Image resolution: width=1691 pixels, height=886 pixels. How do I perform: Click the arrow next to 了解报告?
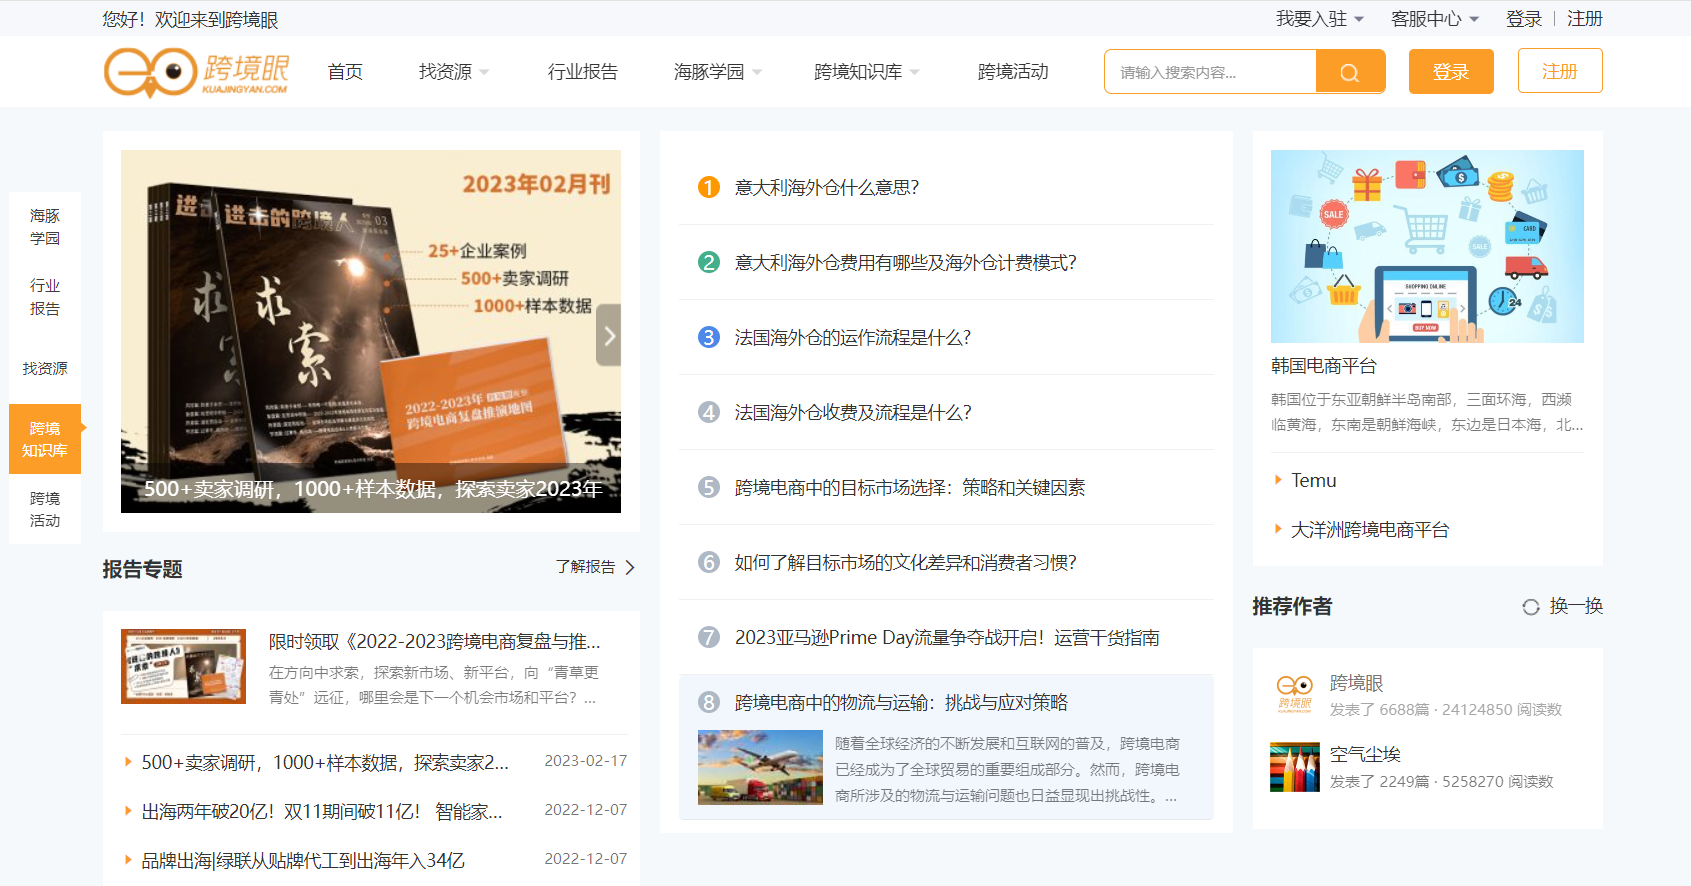630,567
